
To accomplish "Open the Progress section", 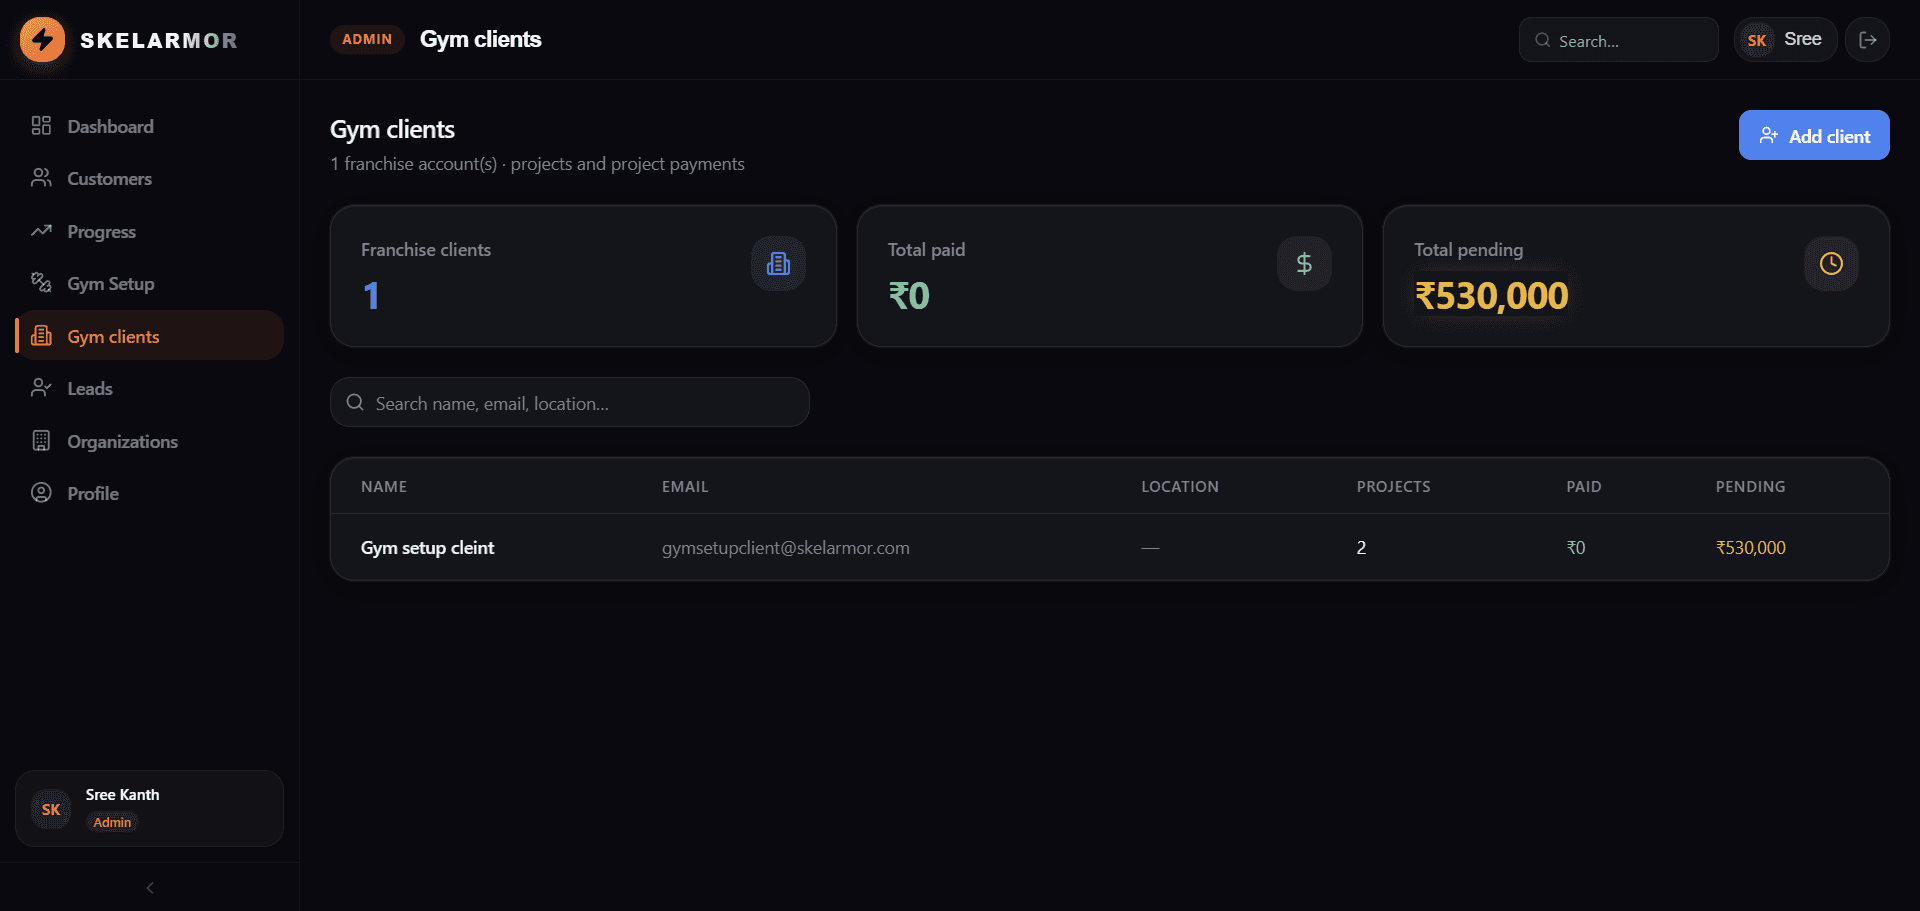I will tap(150, 231).
